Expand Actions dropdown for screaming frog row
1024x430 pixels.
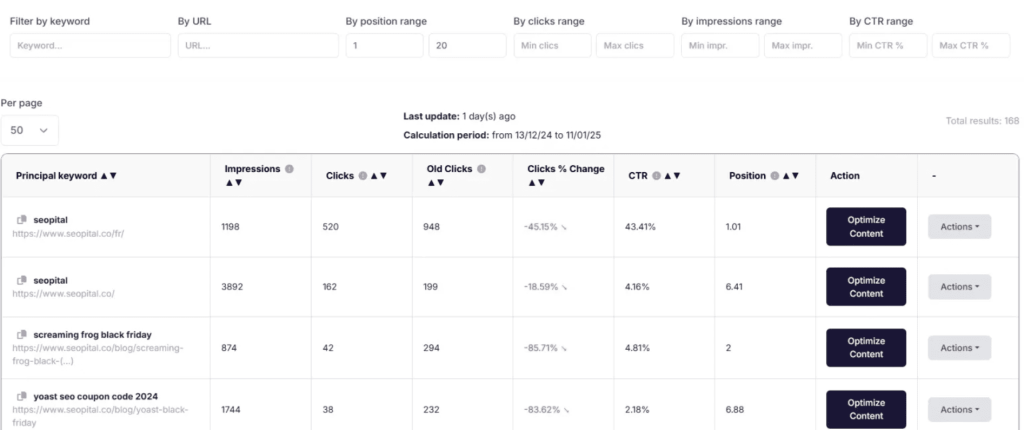959,347
